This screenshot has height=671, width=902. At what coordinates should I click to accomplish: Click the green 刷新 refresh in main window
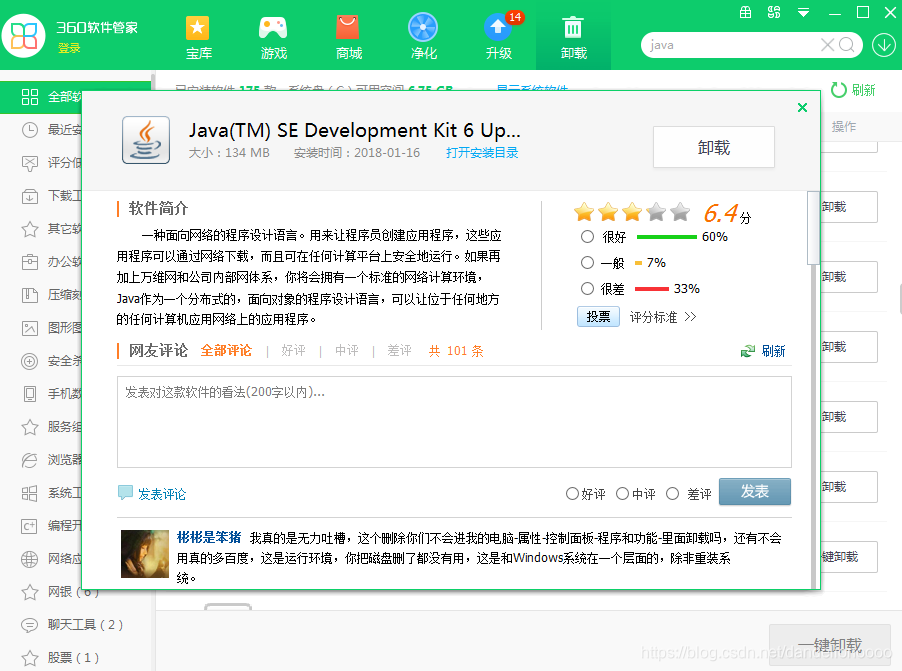click(x=853, y=90)
